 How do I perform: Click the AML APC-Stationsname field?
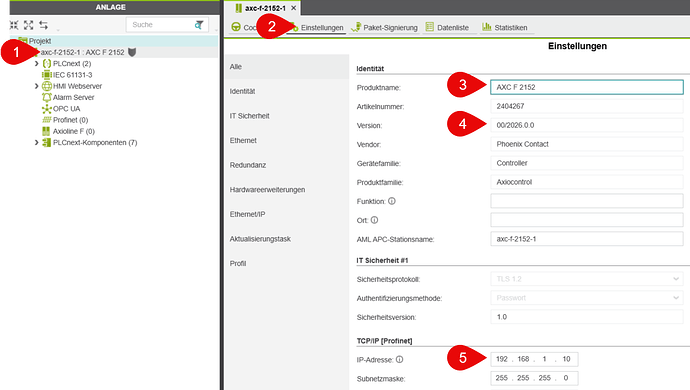point(587,239)
